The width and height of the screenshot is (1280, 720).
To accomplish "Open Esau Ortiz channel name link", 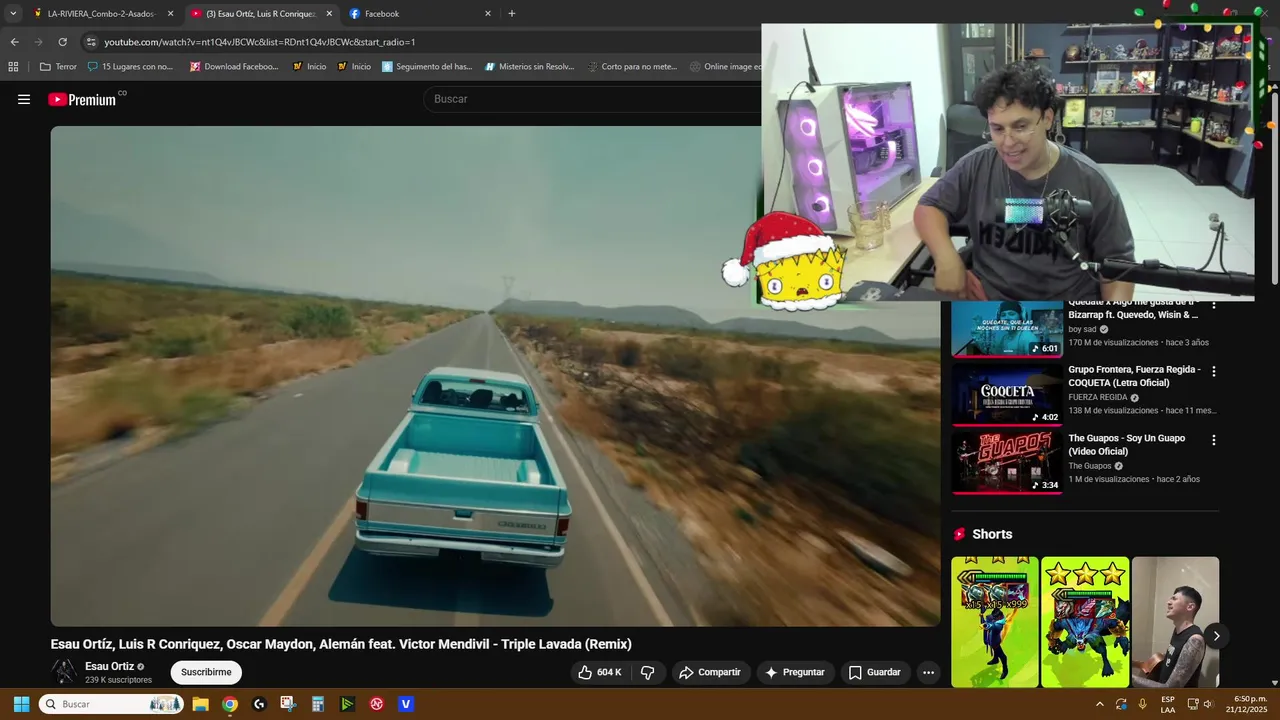I will 109,666.
